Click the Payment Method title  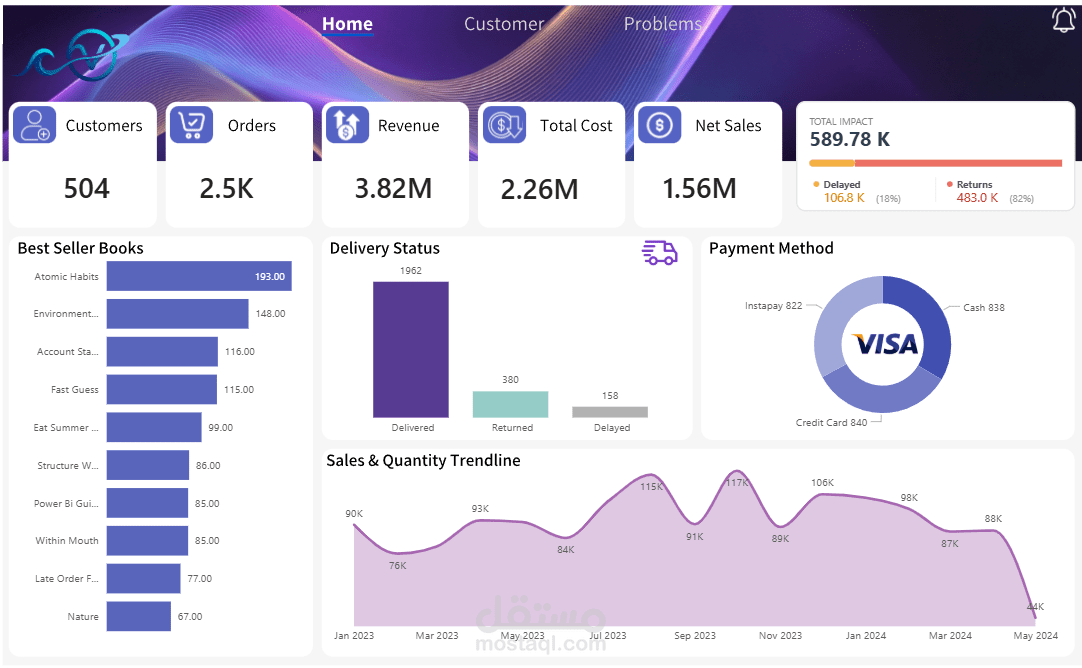coord(771,248)
